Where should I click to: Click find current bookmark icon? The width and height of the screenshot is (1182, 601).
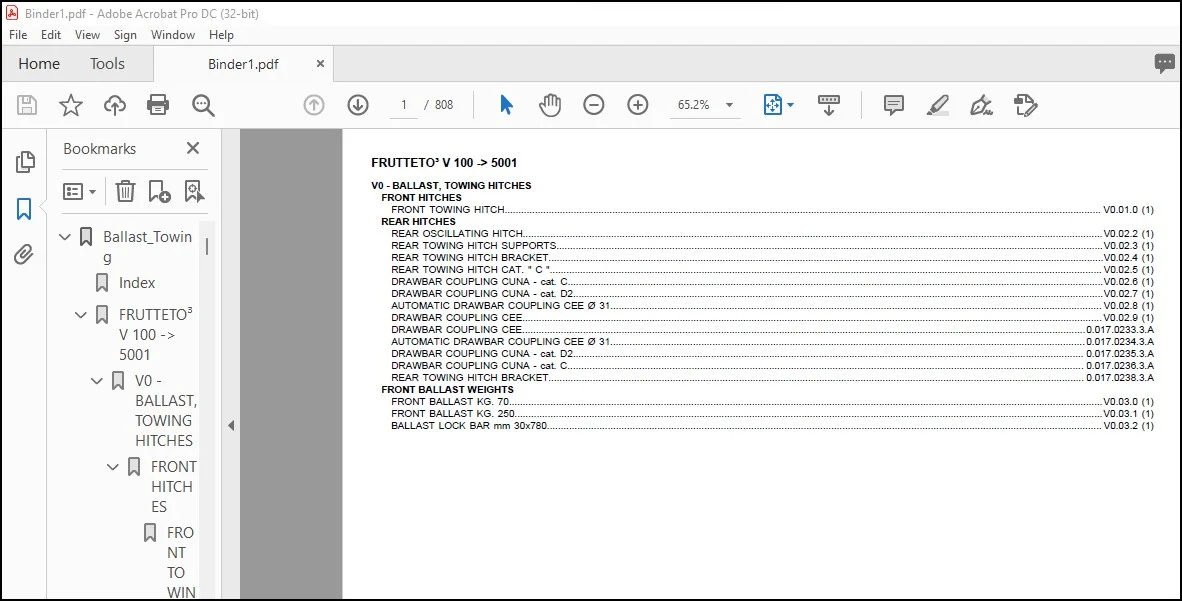194,192
